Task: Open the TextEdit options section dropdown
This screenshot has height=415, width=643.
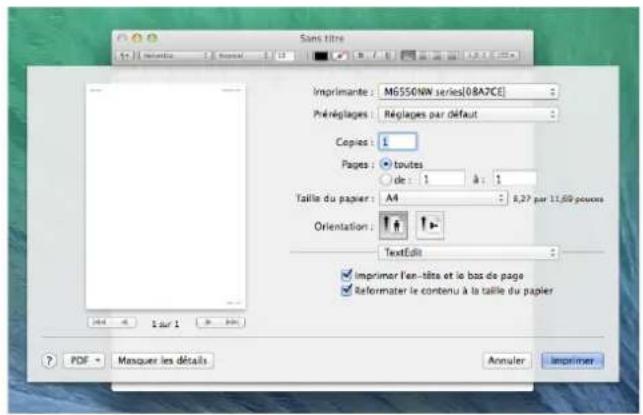Action: click(x=468, y=252)
